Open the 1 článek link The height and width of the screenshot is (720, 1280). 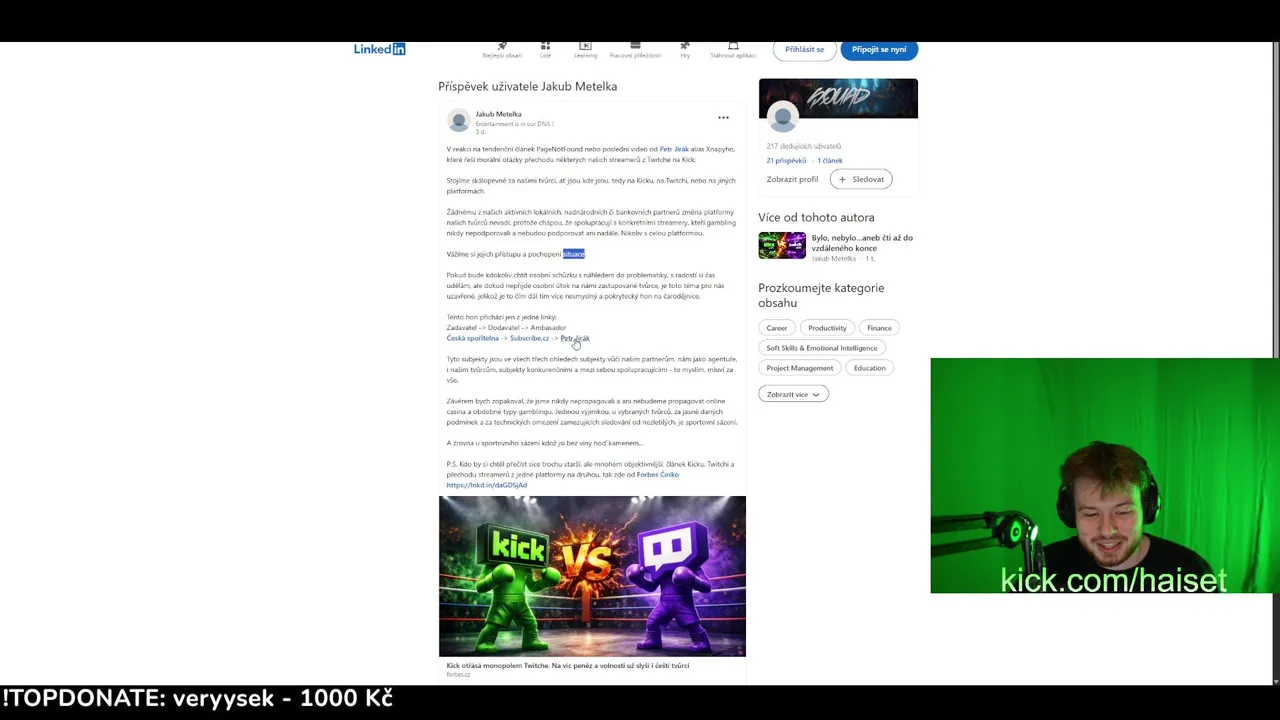pos(830,160)
